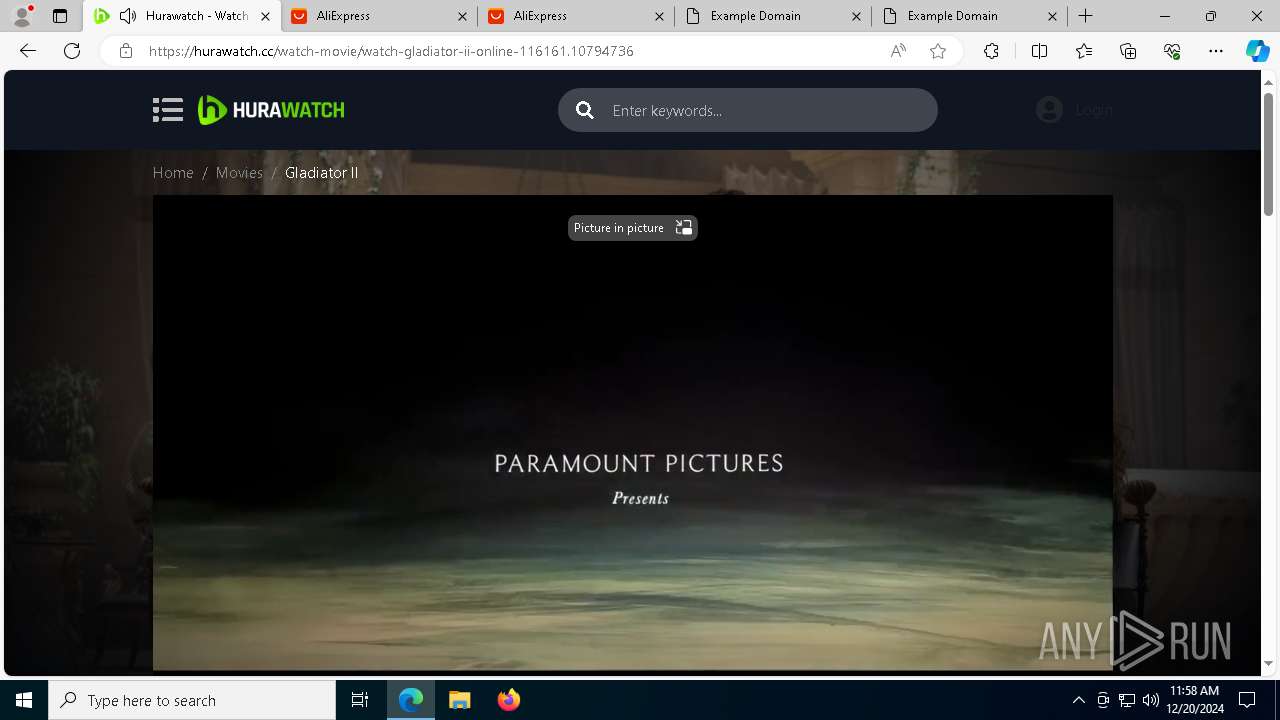Launch Firefox from the taskbar
1280x720 pixels.
pos(508,700)
